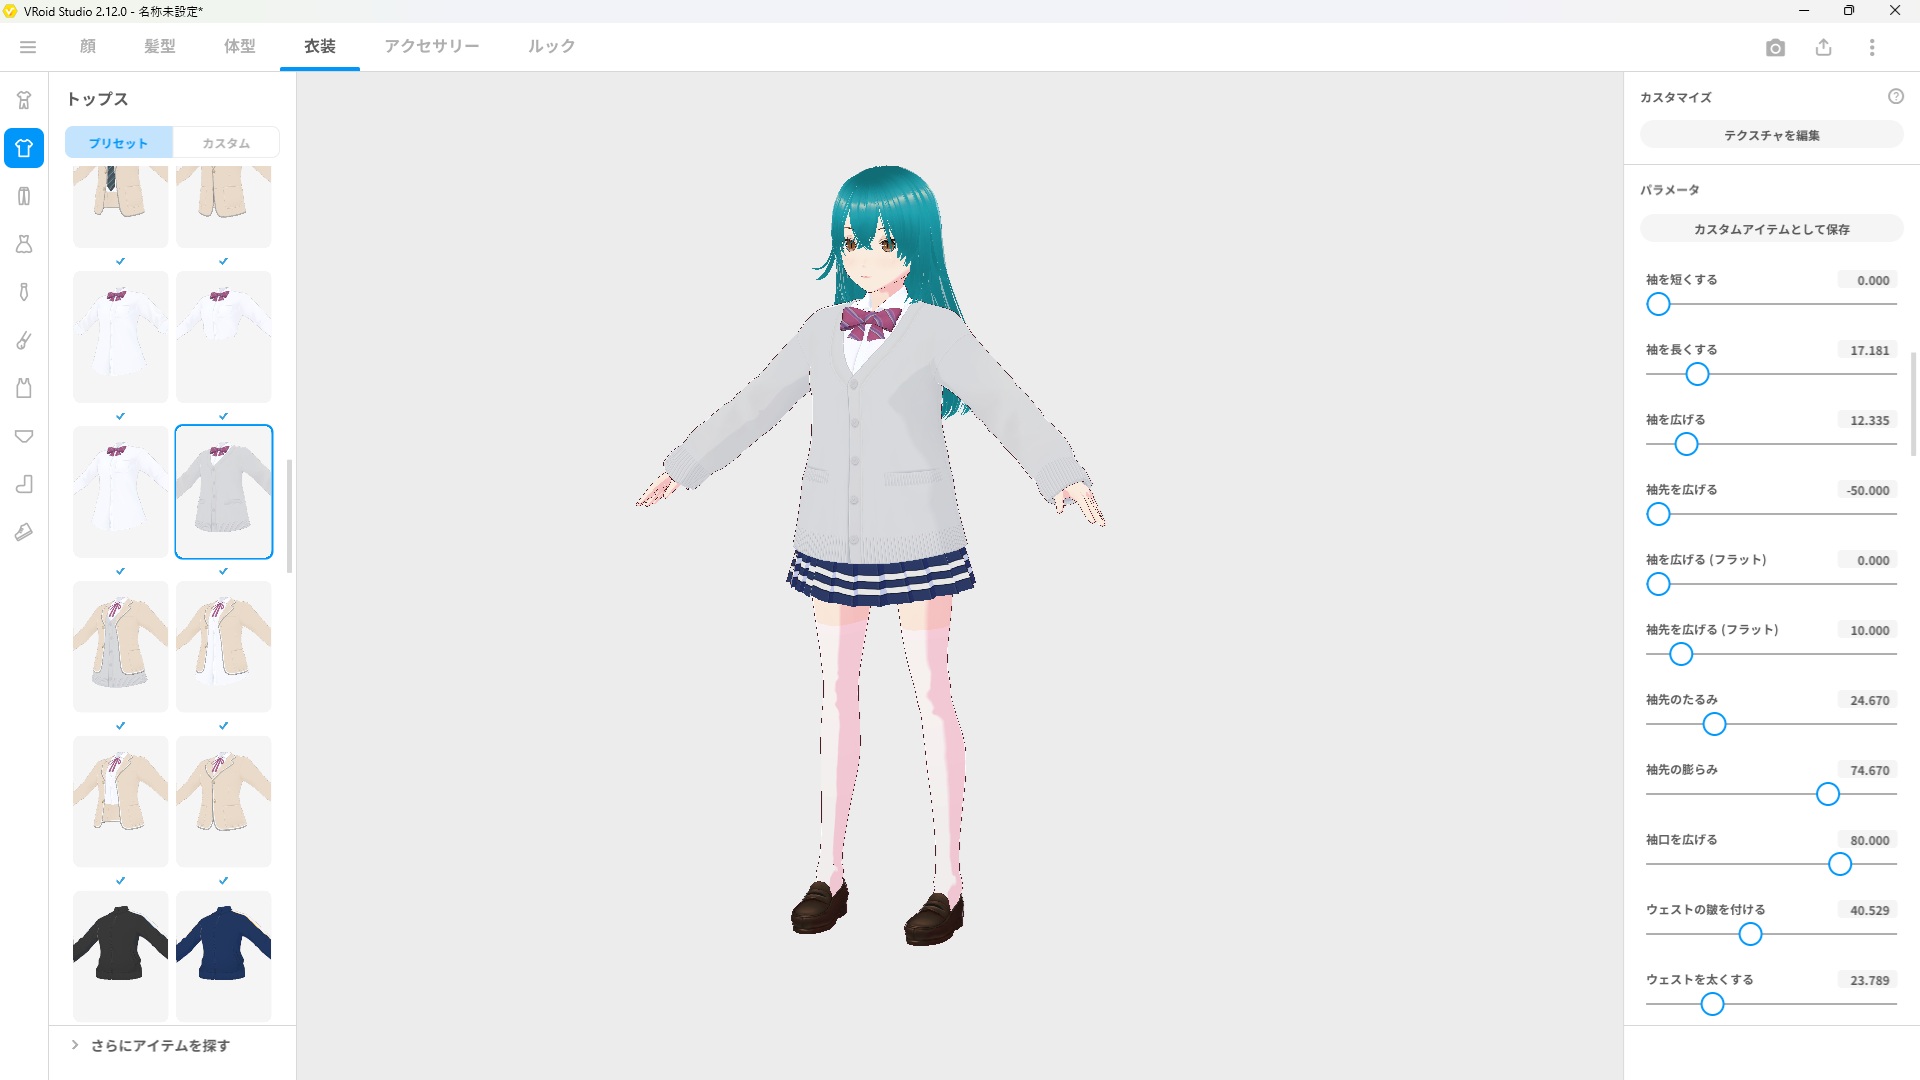Open the hamburger main menu
The width and height of the screenshot is (1920, 1080).
tap(28, 47)
